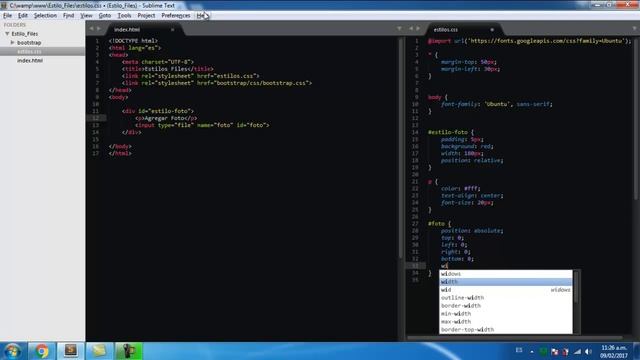Click the 'Agregar Foto' paragraph line
Viewport: 640px width, 360px height.
coord(166,118)
